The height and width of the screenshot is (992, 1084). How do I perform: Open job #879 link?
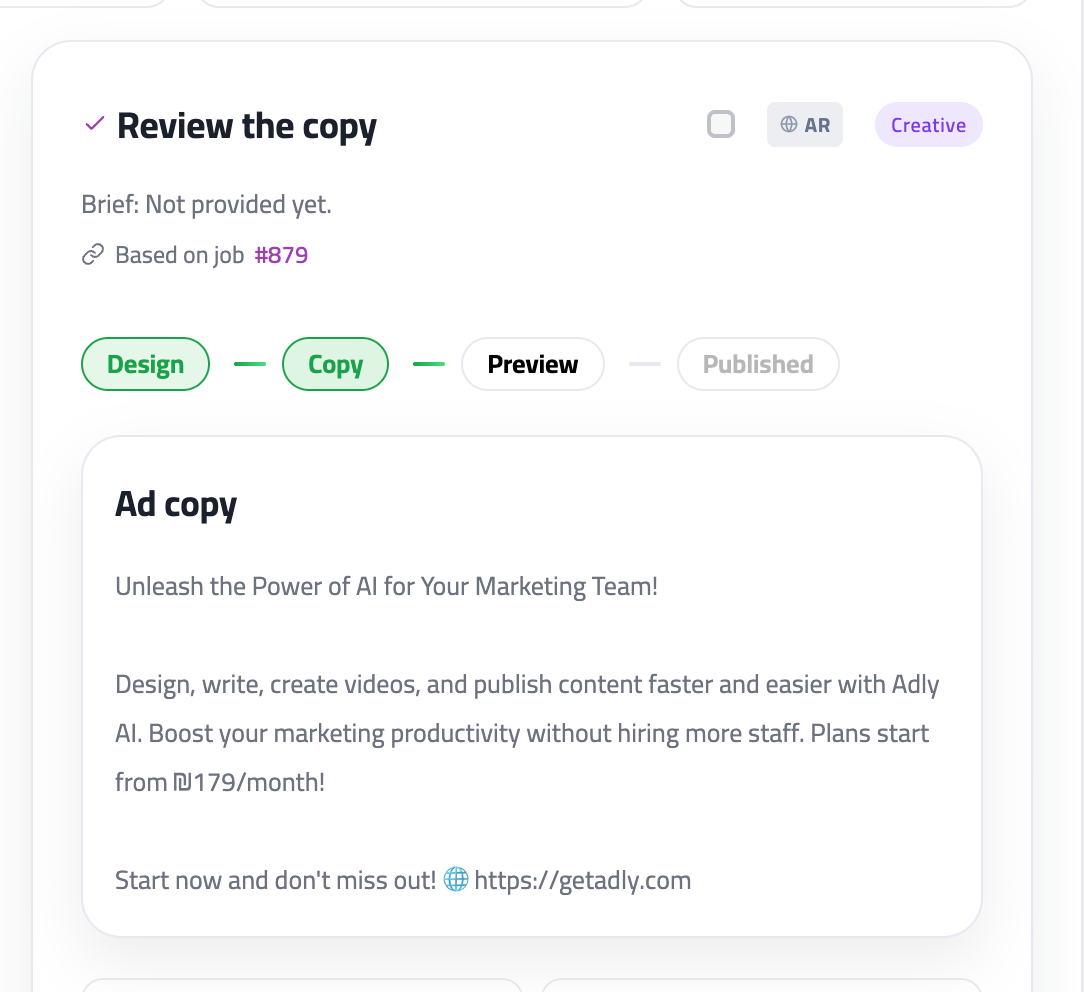283,254
